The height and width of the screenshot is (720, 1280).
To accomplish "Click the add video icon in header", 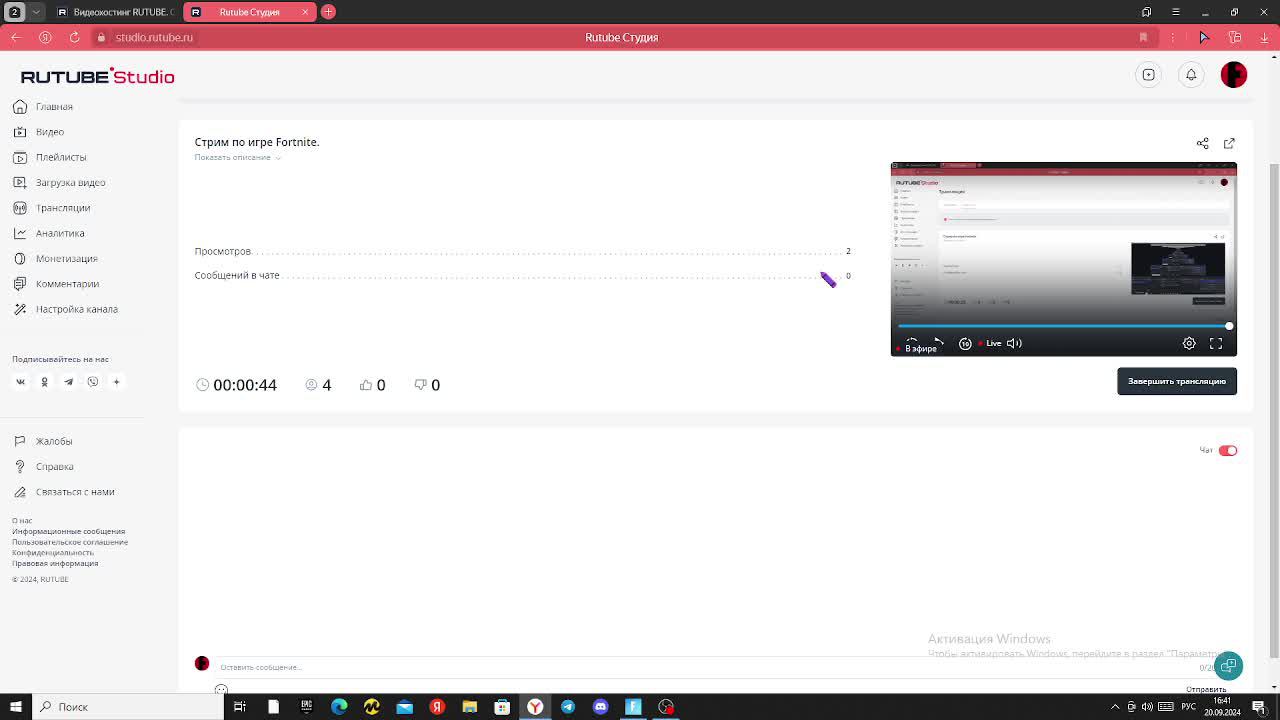I will coord(1149,75).
